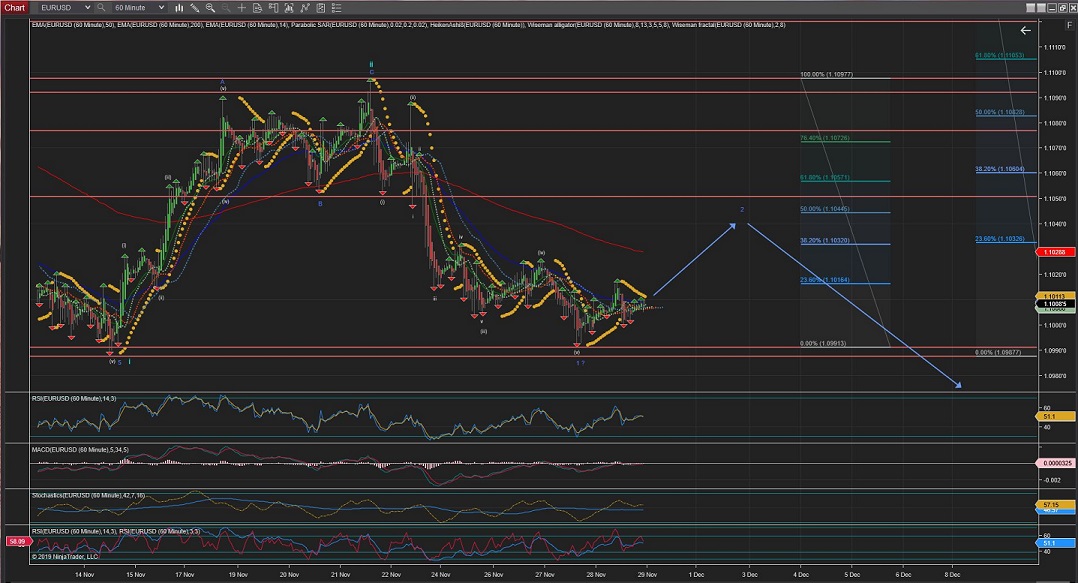Select the RSI(EURUSD (60 Minute),14,3) panel label
The image size is (1078, 583).
point(74,399)
